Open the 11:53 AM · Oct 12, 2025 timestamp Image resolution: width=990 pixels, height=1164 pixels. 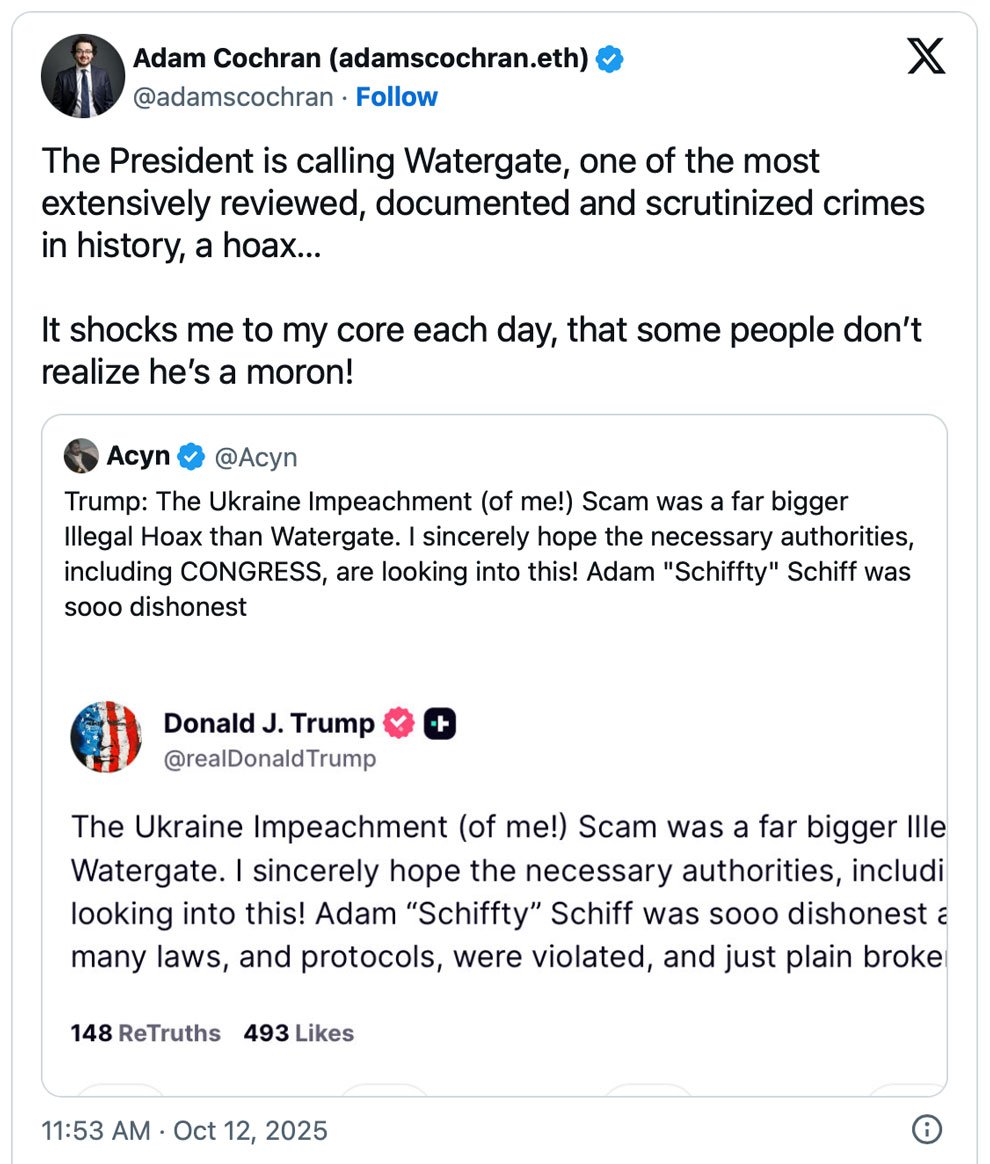[184, 1130]
